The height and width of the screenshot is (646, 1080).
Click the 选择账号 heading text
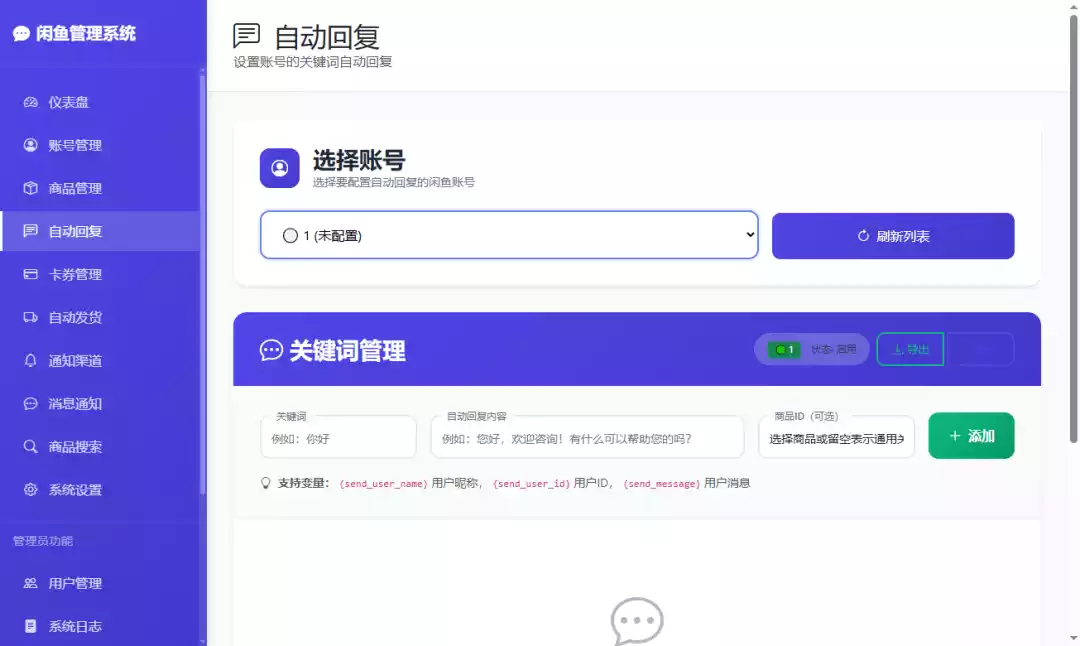pyautogui.click(x=359, y=160)
